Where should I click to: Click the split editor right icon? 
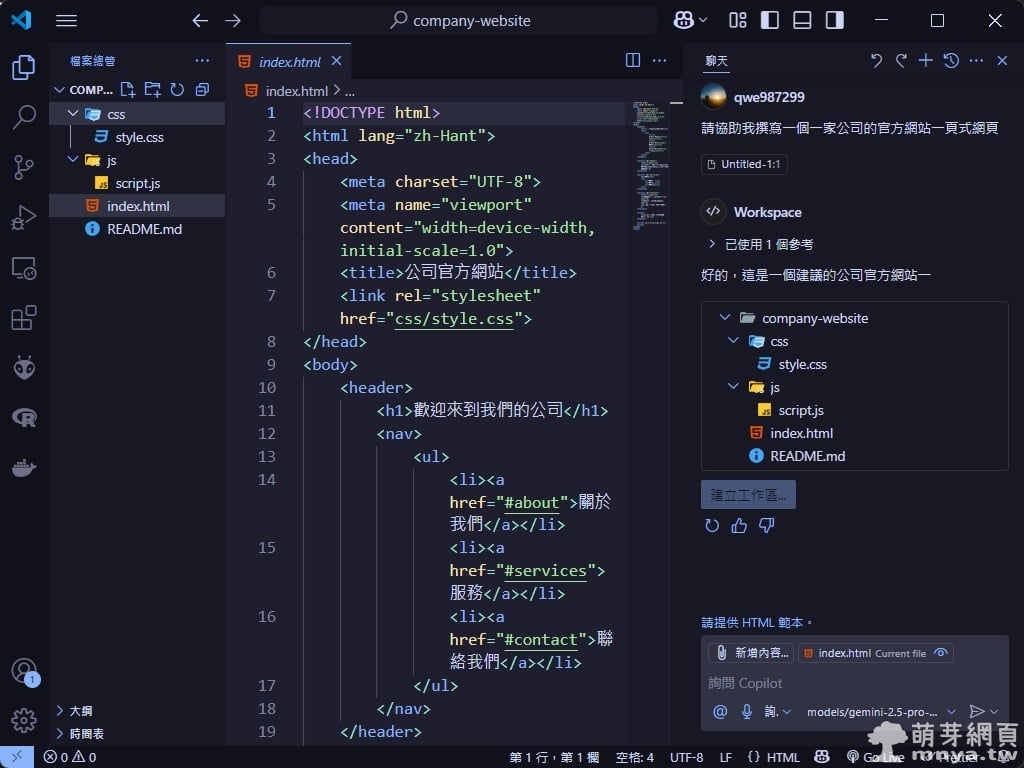pyautogui.click(x=633, y=61)
